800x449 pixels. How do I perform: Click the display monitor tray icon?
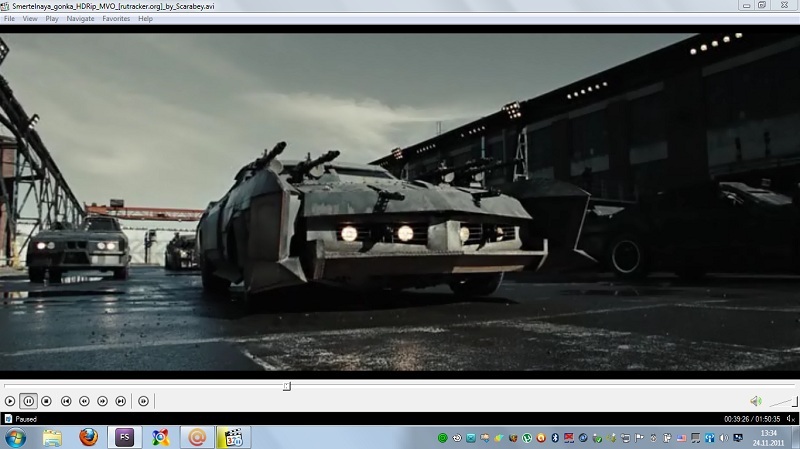[738, 438]
